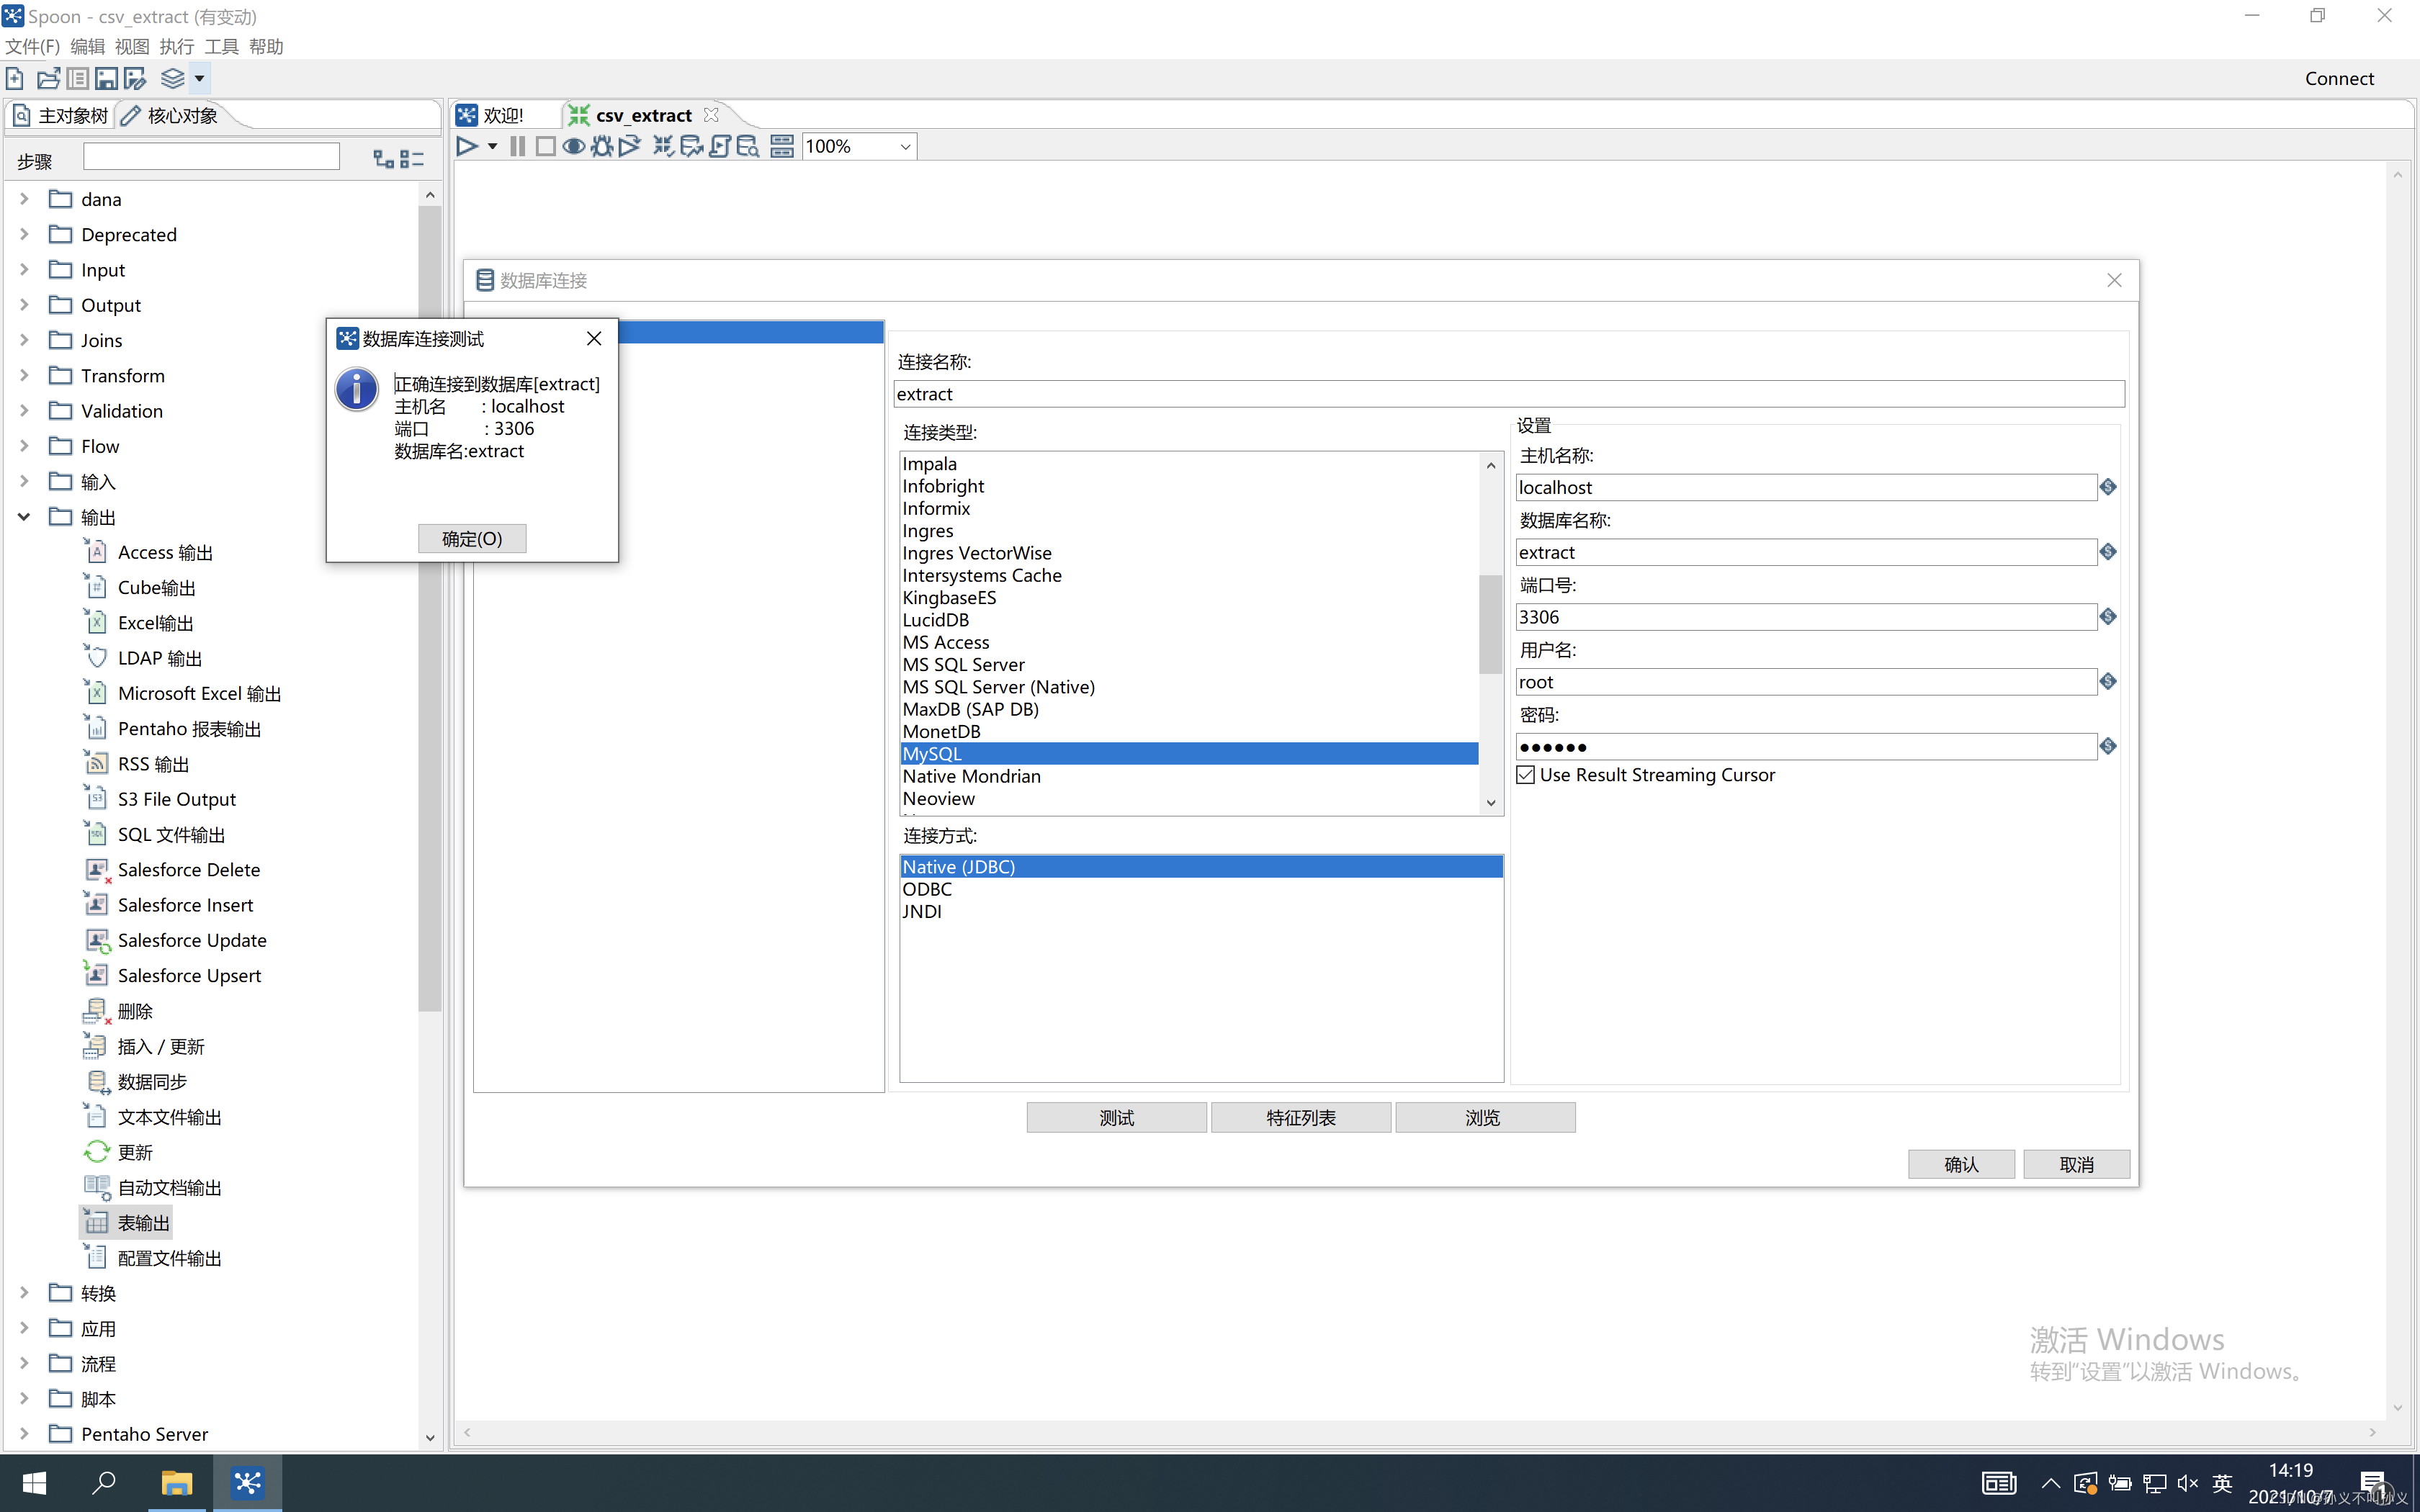Select ODBC connection method
The width and height of the screenshot is (2420, 1512).
pos(927,889)
